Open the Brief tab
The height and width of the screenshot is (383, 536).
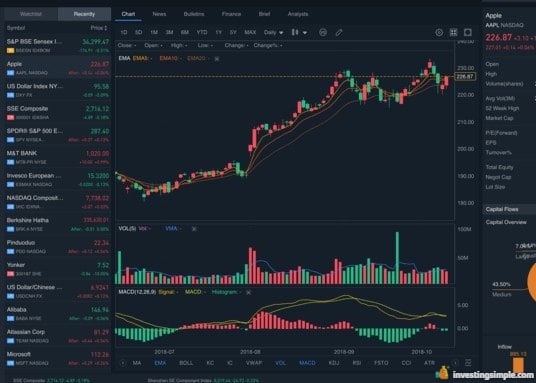click(264, 14)
